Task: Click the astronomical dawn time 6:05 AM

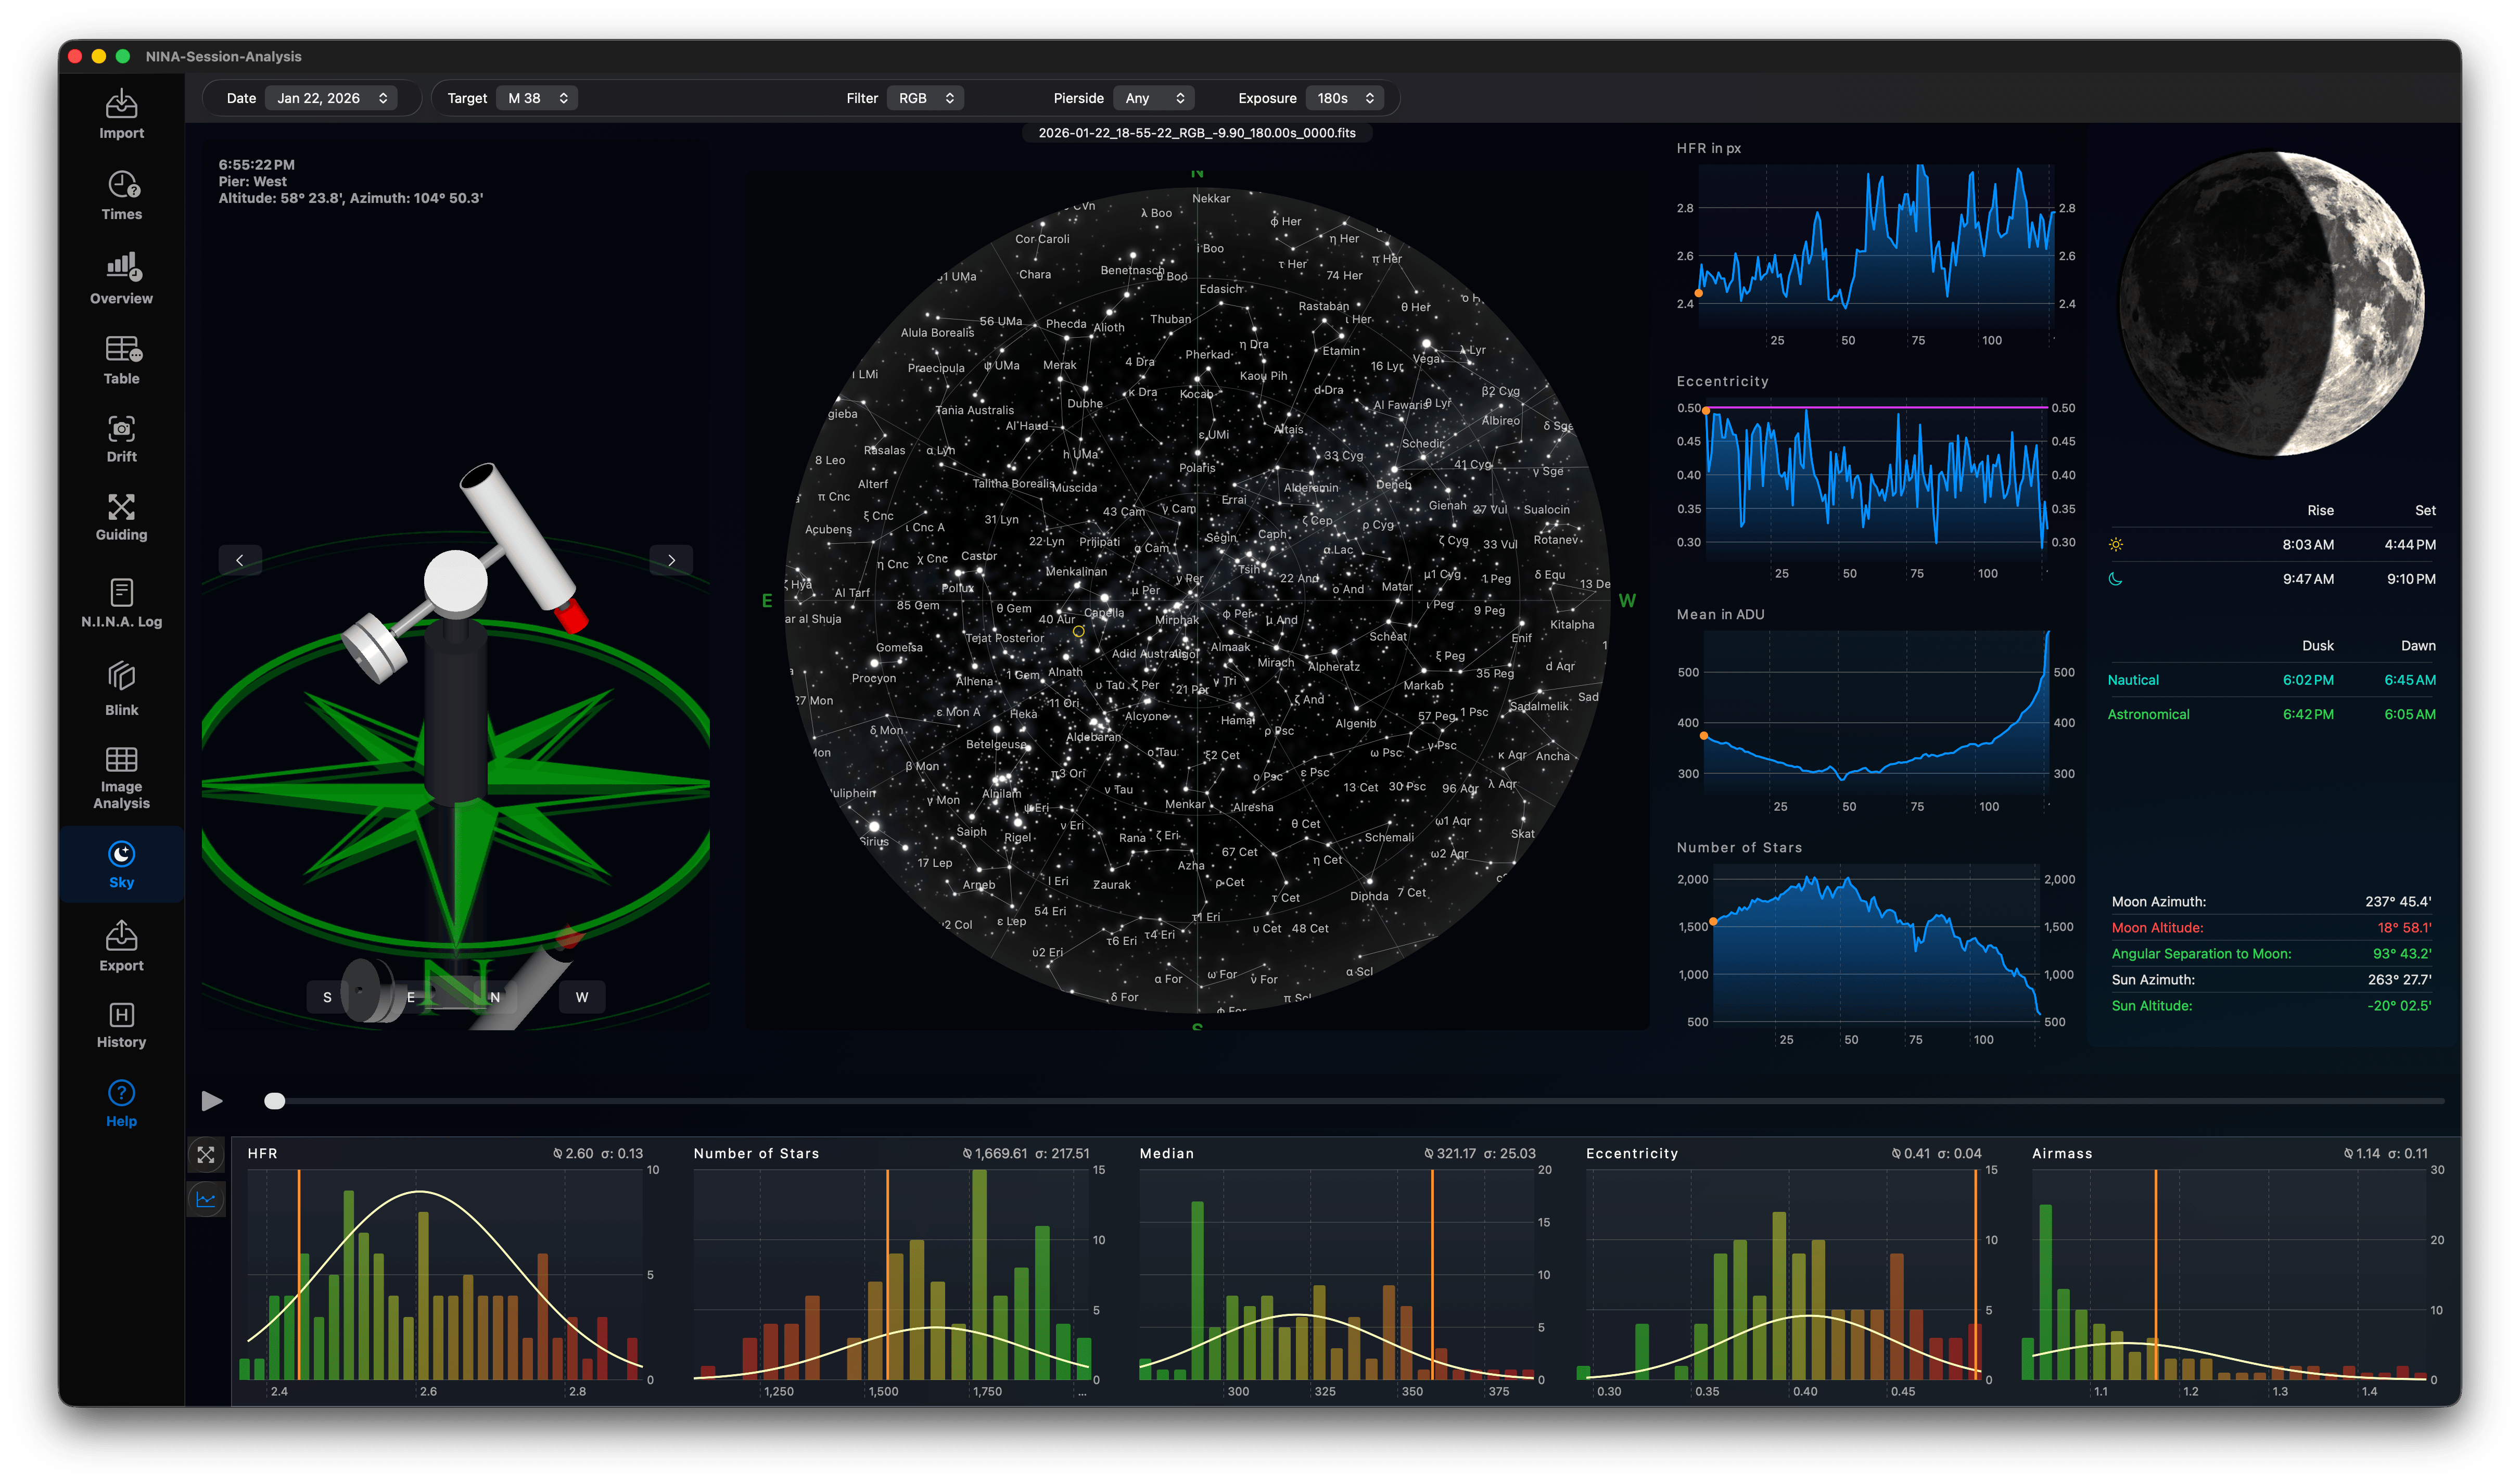Action: pos(2410,714)
